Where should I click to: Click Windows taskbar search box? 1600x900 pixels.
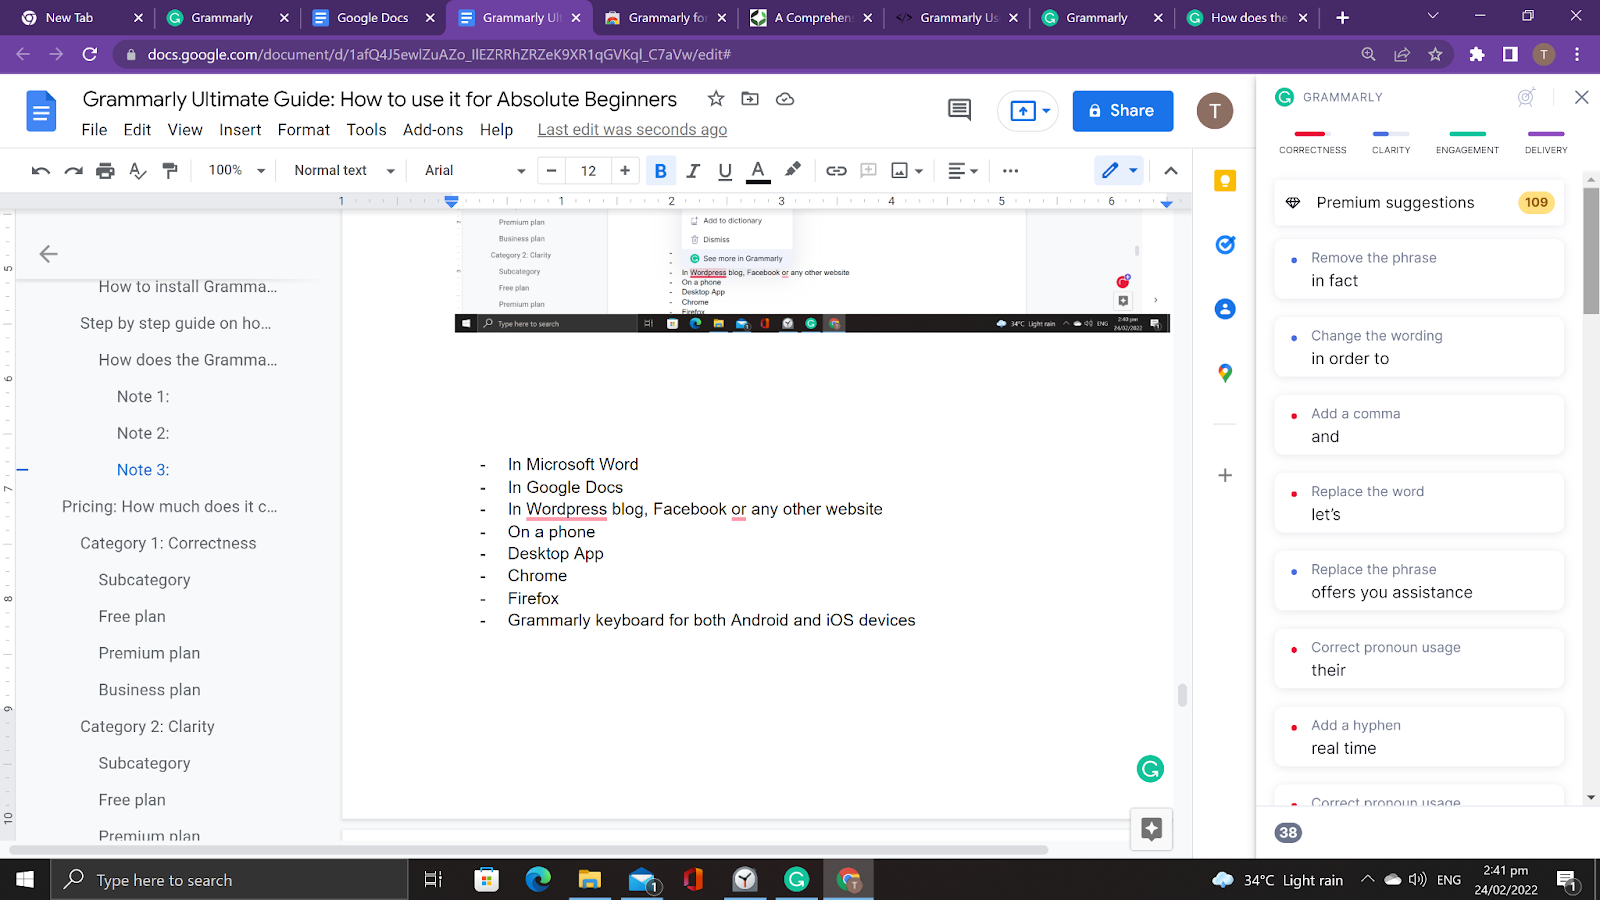pos(229,880)
